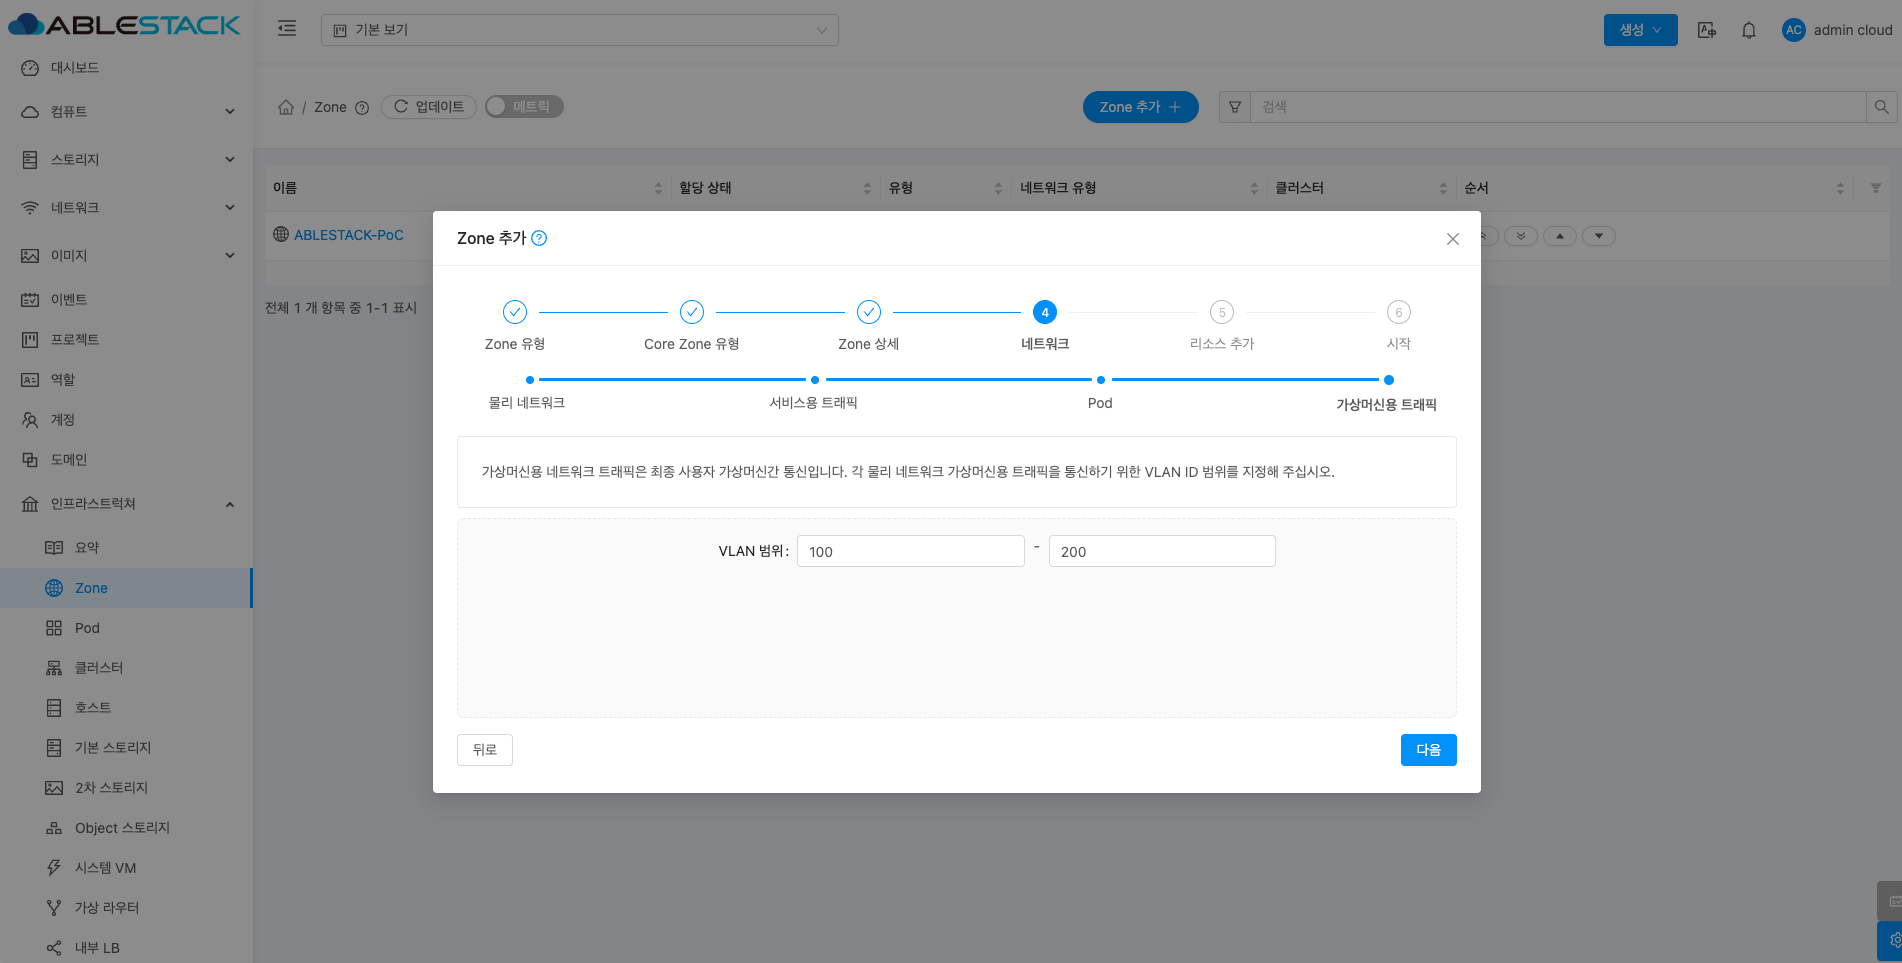Open the ABLESTACK-PoC zone link

tap(349, 235)
